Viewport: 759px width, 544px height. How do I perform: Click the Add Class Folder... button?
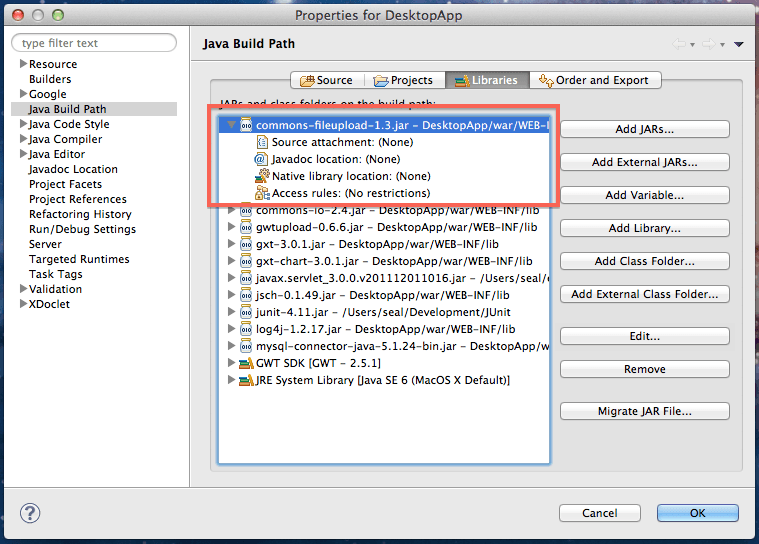point(645,261)
